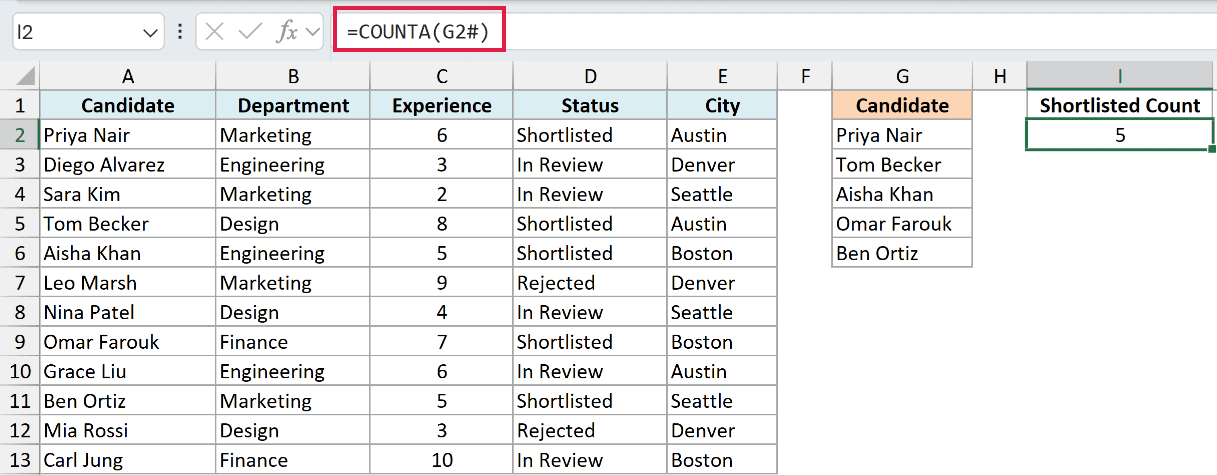
Task: Select Priya Nair in column G
Action: 902,135
